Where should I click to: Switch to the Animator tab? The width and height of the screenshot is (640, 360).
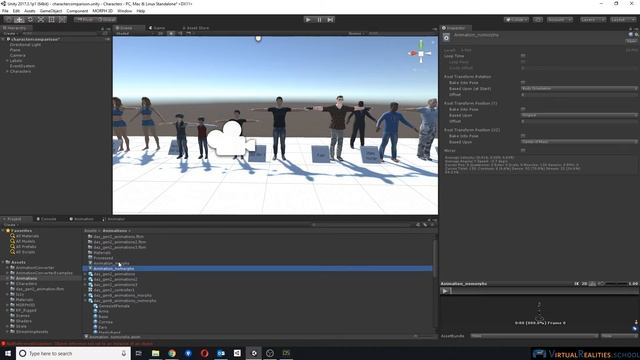114,219
